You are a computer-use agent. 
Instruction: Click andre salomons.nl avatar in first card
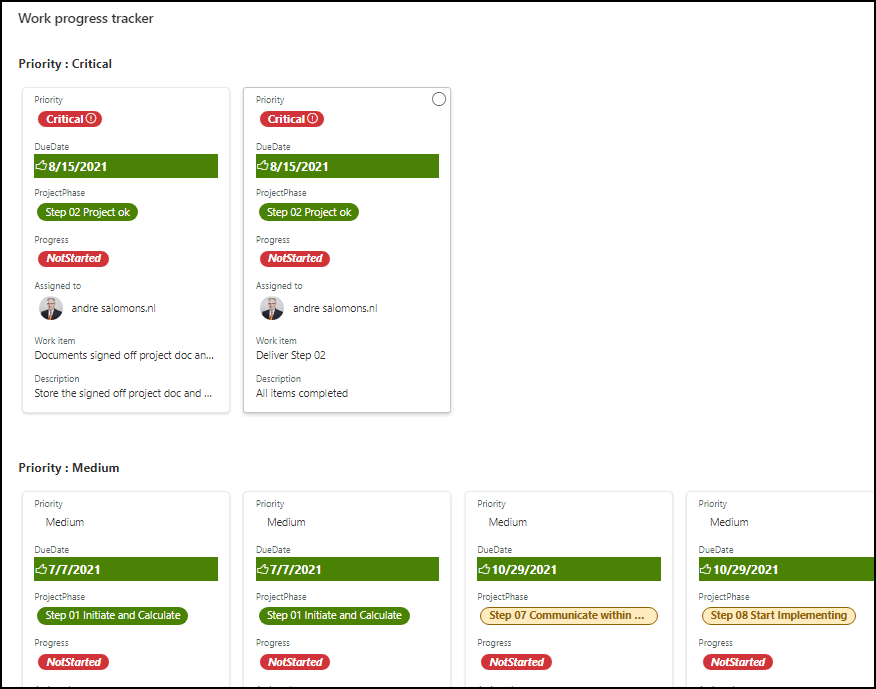click(51, 308)
